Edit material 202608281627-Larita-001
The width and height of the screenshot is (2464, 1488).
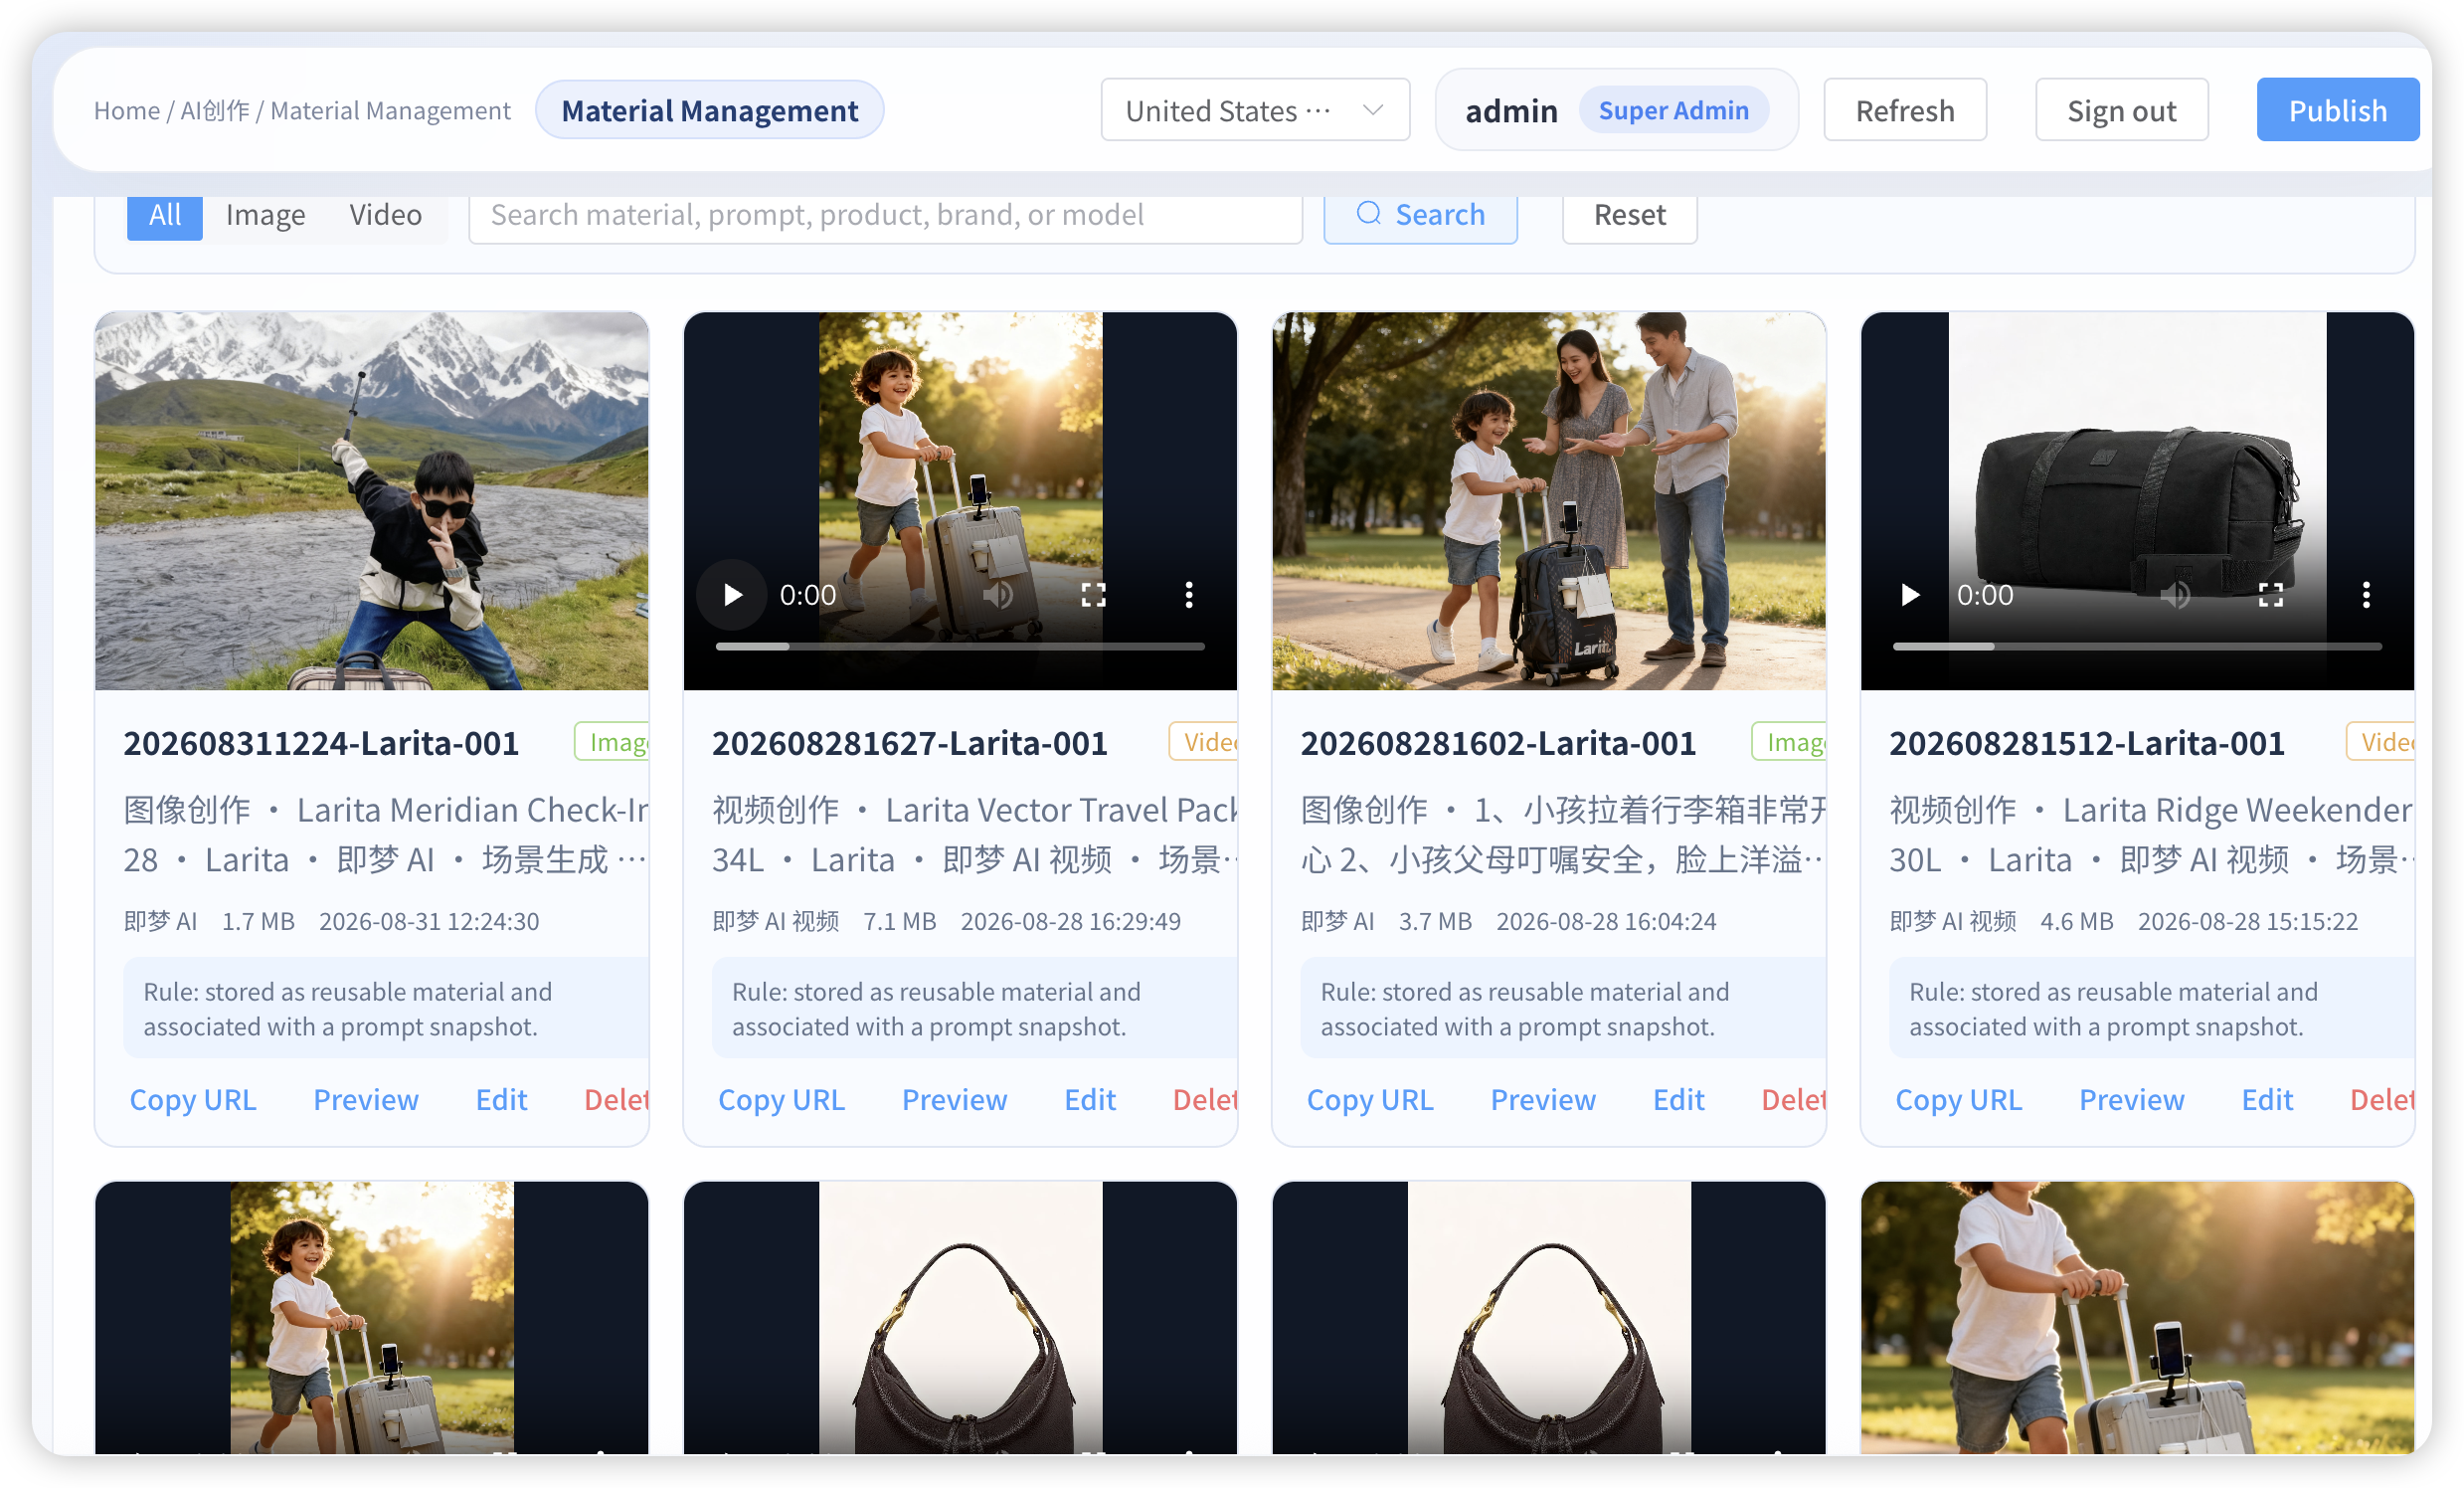(1090, 1099)
